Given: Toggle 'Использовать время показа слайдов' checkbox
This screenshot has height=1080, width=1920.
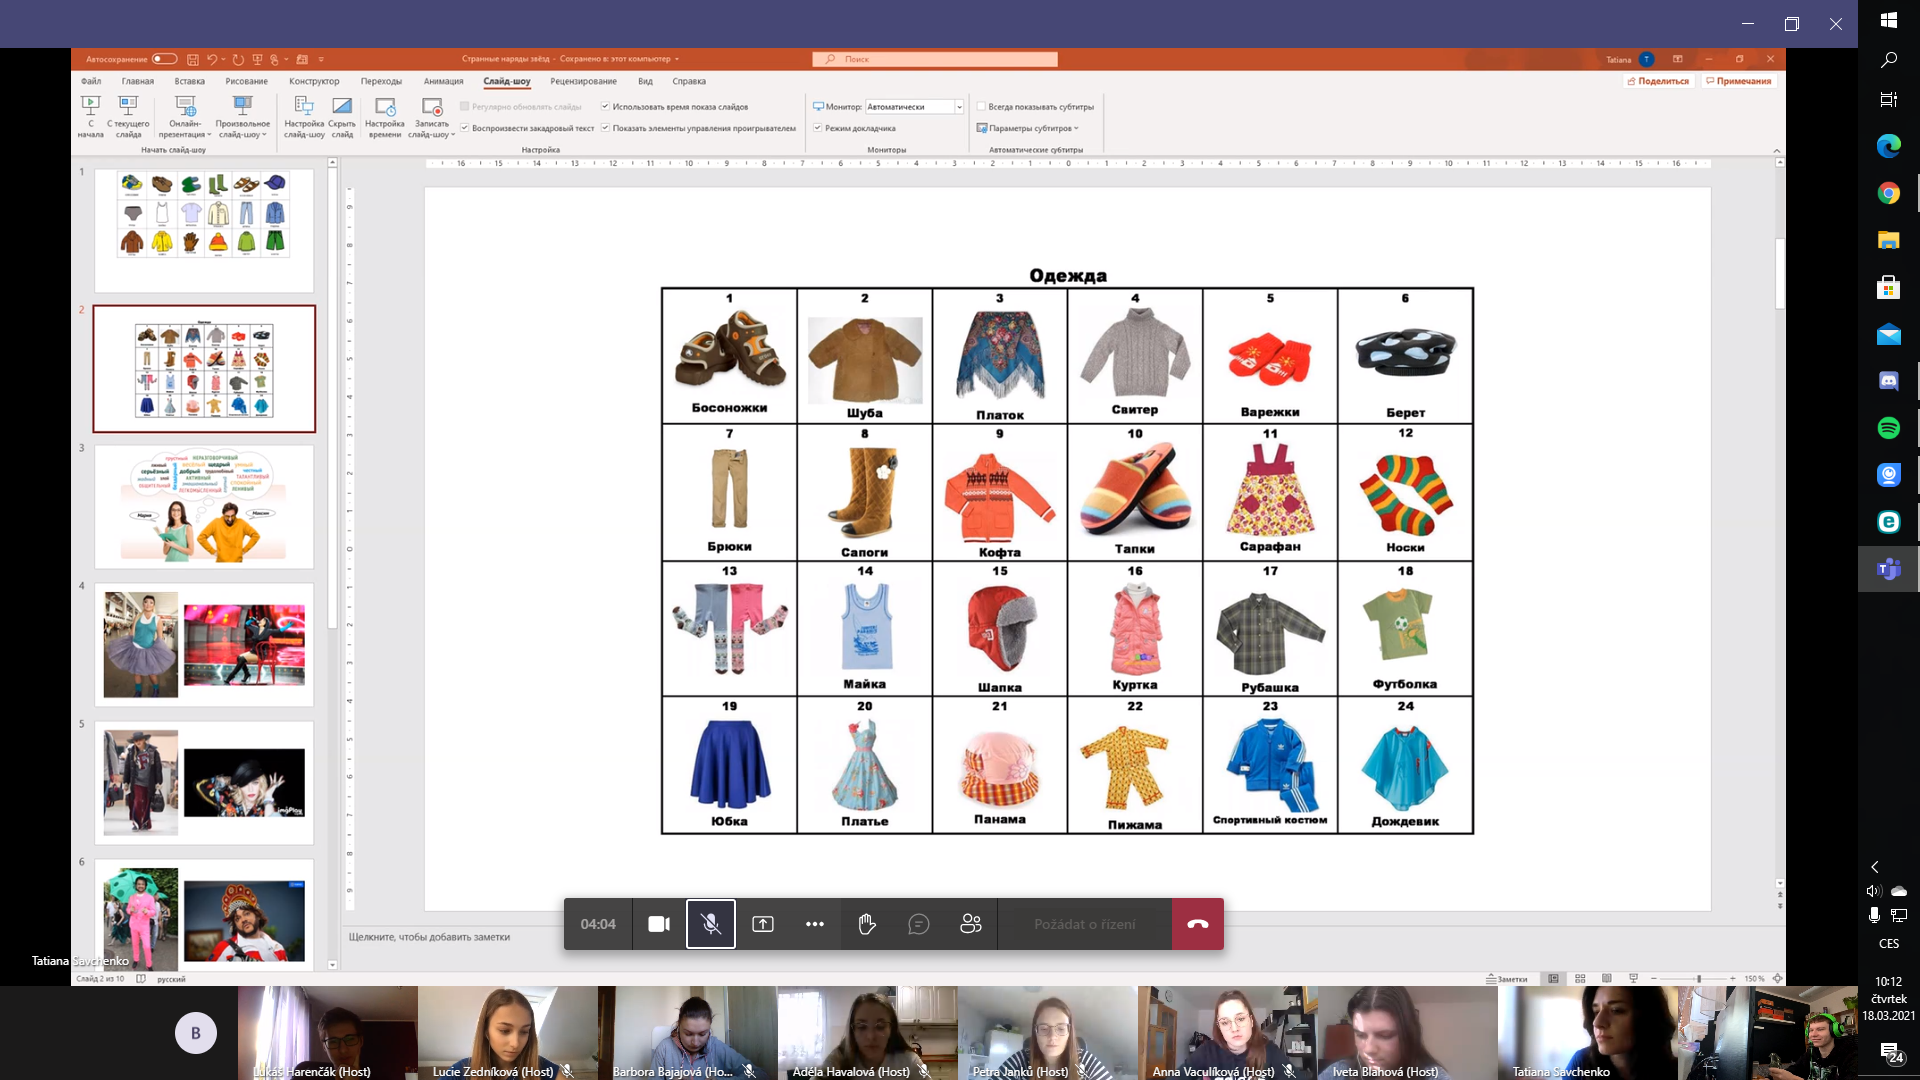Looking at the screenshot, I should point(605,106).
